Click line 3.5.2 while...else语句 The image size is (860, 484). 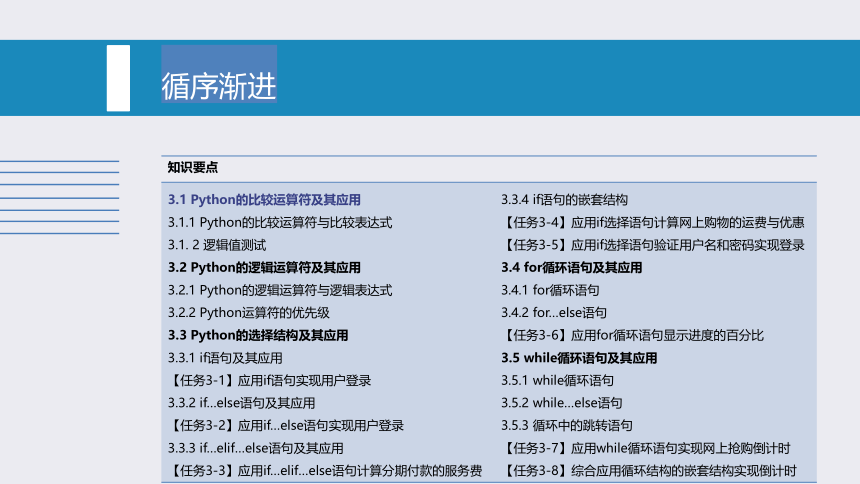click(x=562, y=403)
